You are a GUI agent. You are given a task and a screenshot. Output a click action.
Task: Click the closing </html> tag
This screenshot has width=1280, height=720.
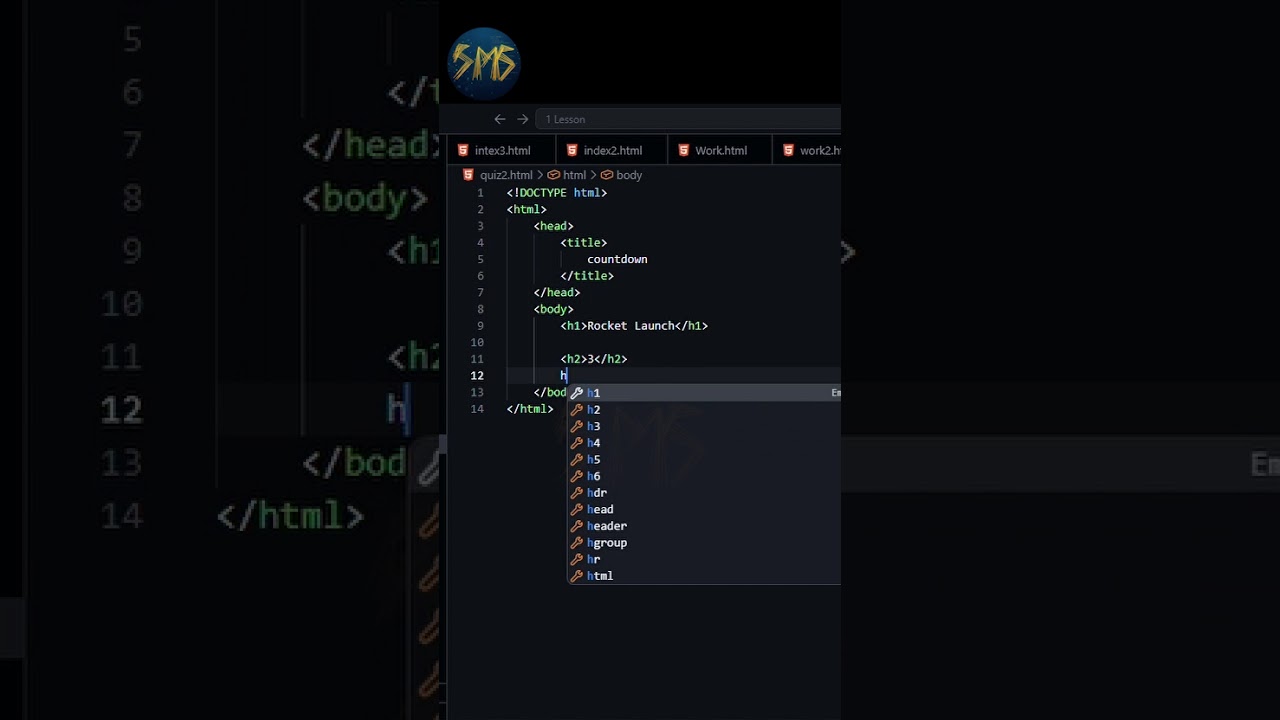point(530,409)
